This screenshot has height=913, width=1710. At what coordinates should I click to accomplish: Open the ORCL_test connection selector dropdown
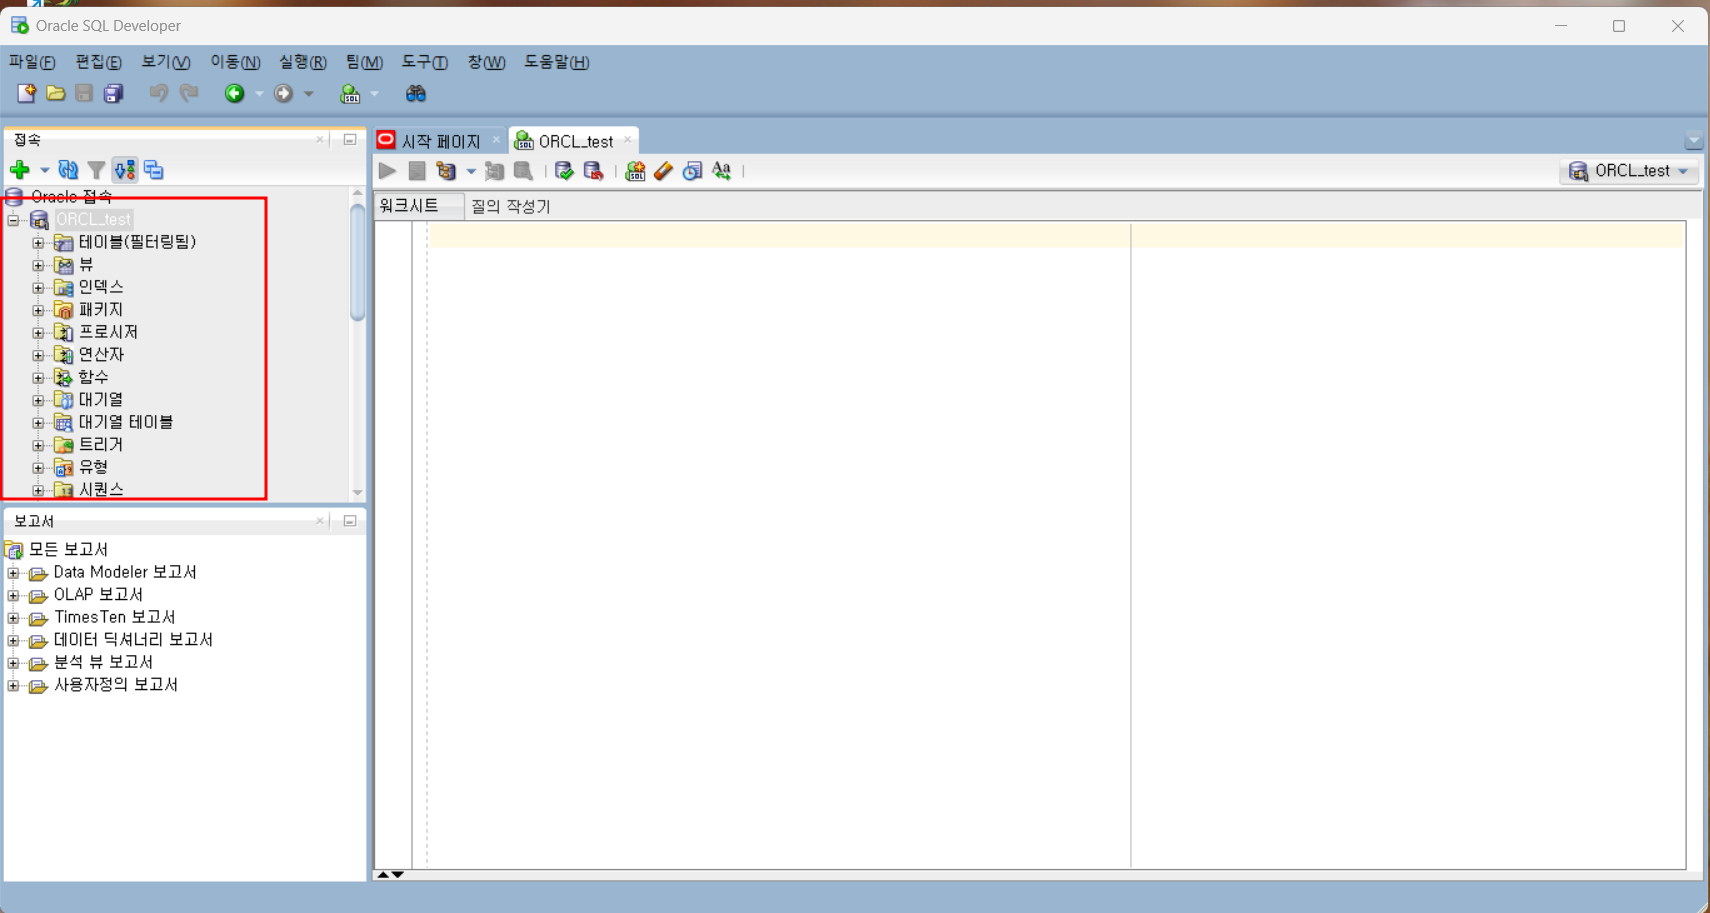click(1630, 171)
